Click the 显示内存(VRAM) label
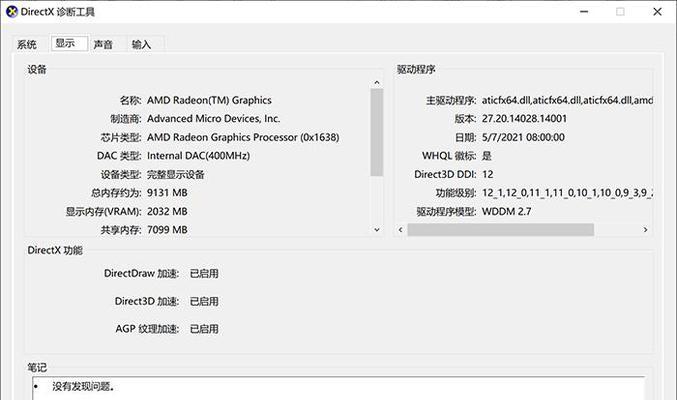677x400 pixels. click(x=104, y=211)
